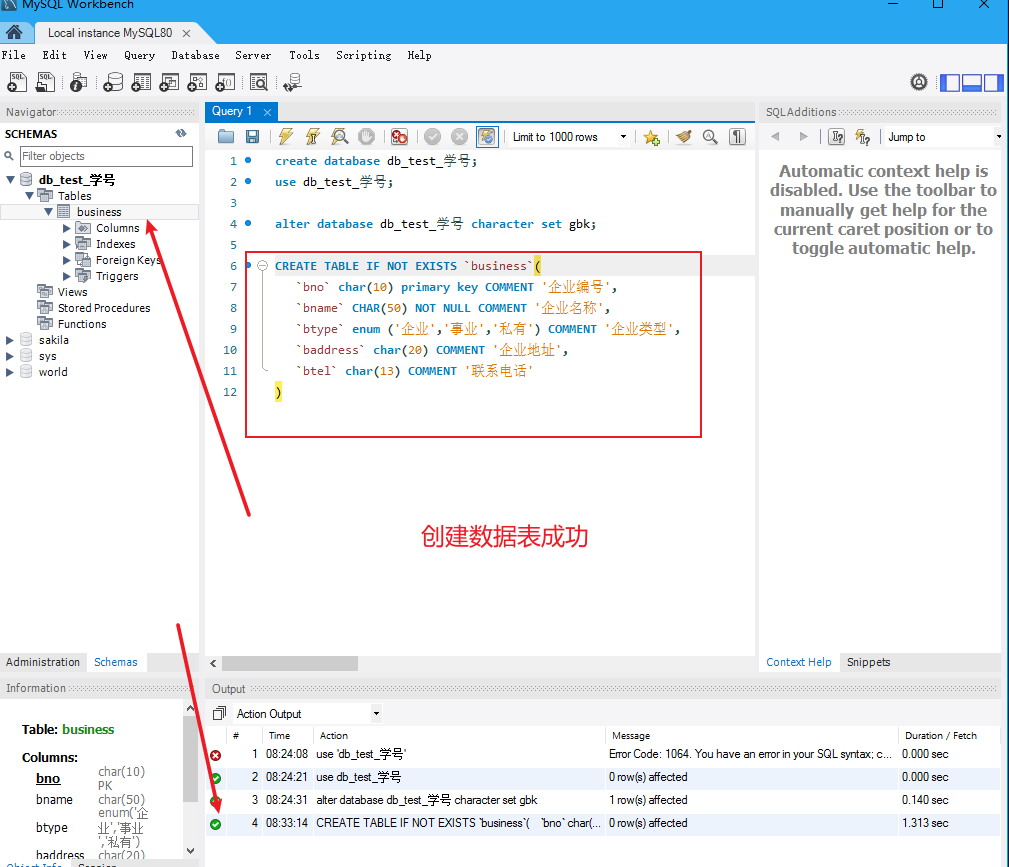
Task: Execute statement under cursor icon
Action: click(x=313, y=136)
